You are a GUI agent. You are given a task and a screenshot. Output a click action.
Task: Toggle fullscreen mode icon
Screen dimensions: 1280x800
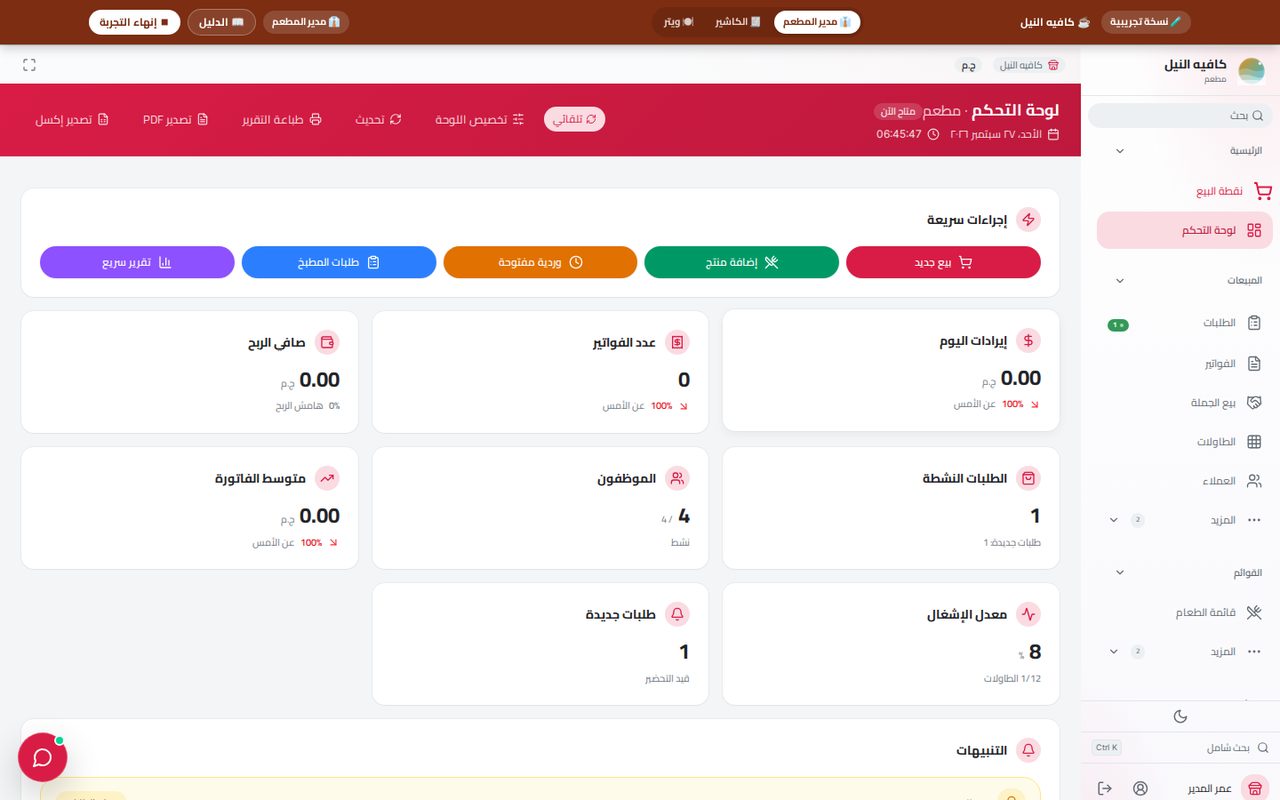click(29, 65)
